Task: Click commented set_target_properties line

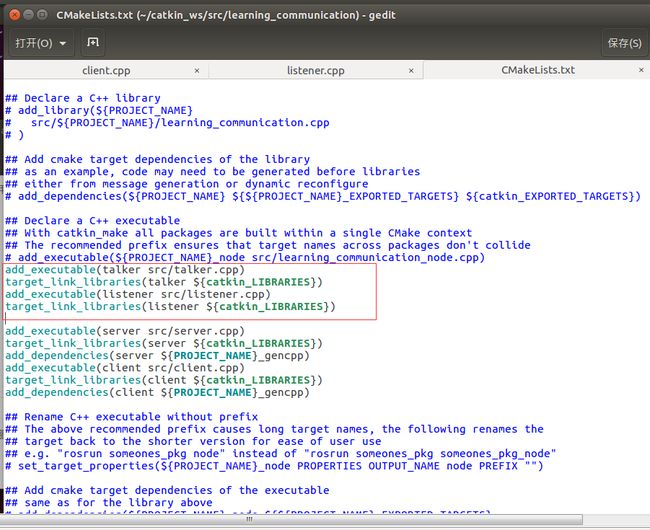Action: coord(274,466)
